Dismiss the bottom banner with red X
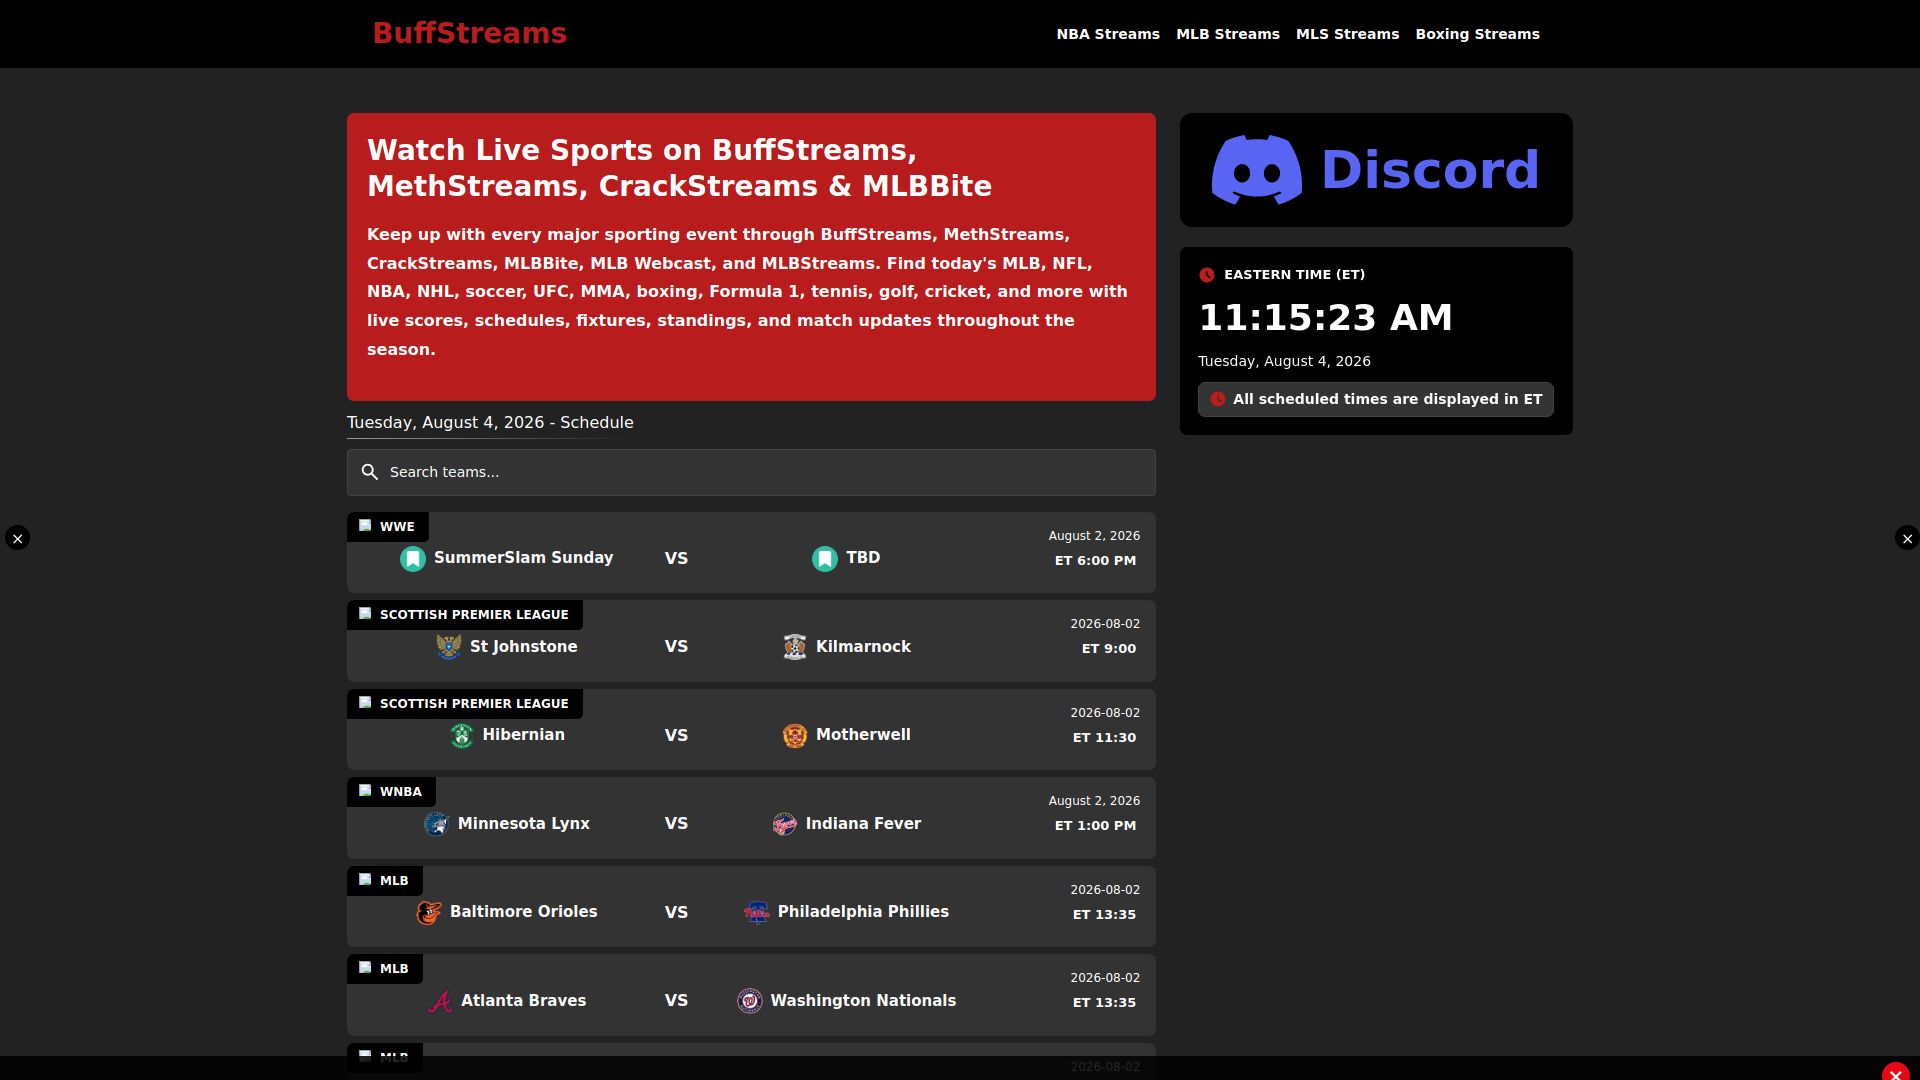This screenshot has width=1920, height=1080. tap(1895, 1074)
